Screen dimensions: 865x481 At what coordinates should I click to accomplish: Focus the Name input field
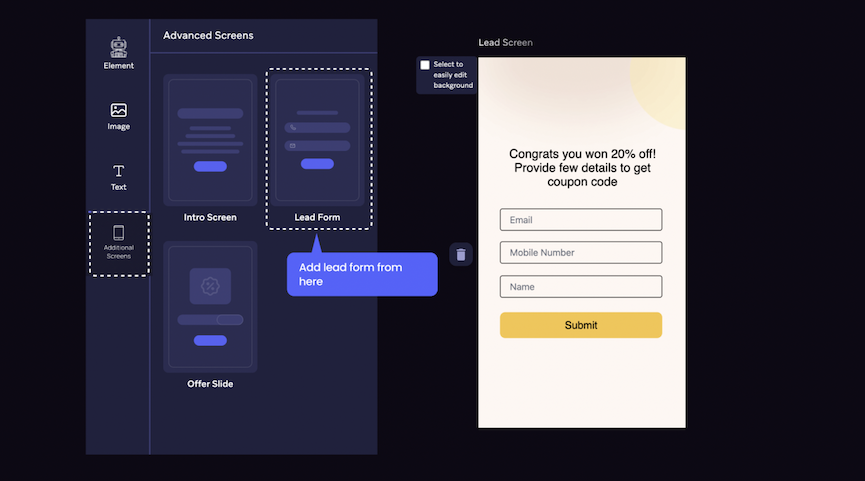(x=580, y=287)
